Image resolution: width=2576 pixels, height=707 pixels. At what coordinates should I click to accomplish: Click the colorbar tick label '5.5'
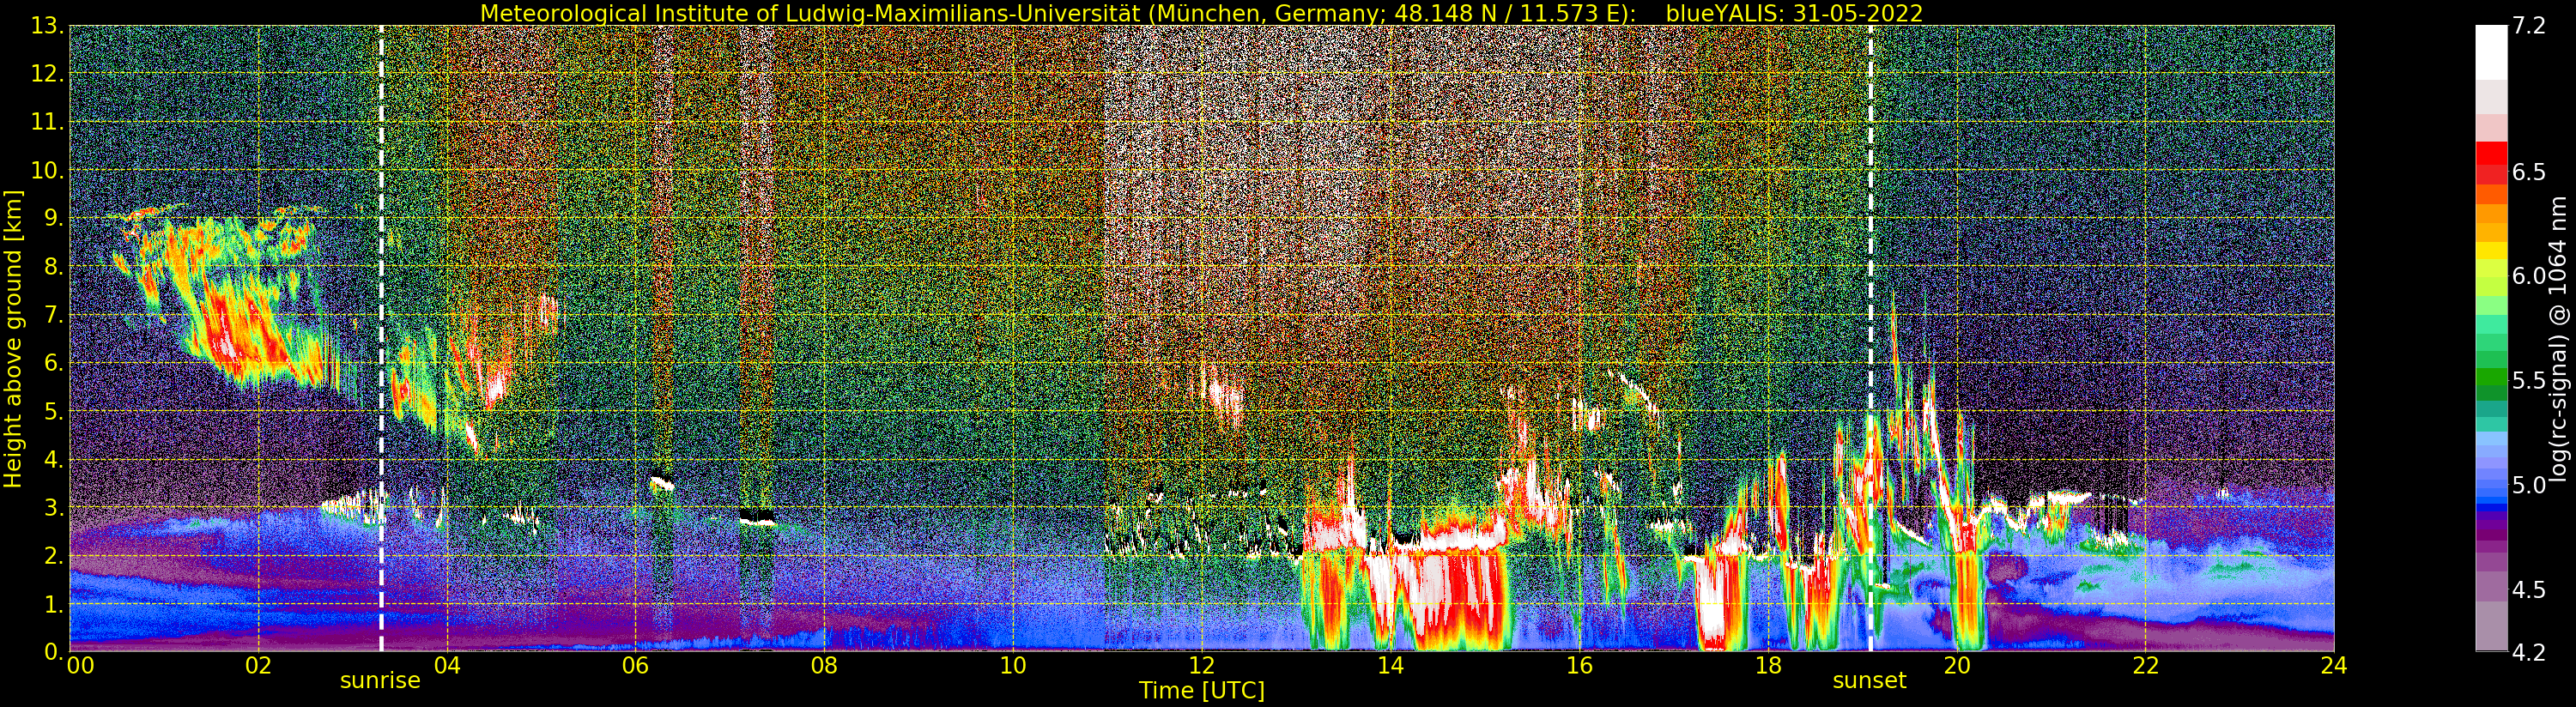coord(2528,380)
